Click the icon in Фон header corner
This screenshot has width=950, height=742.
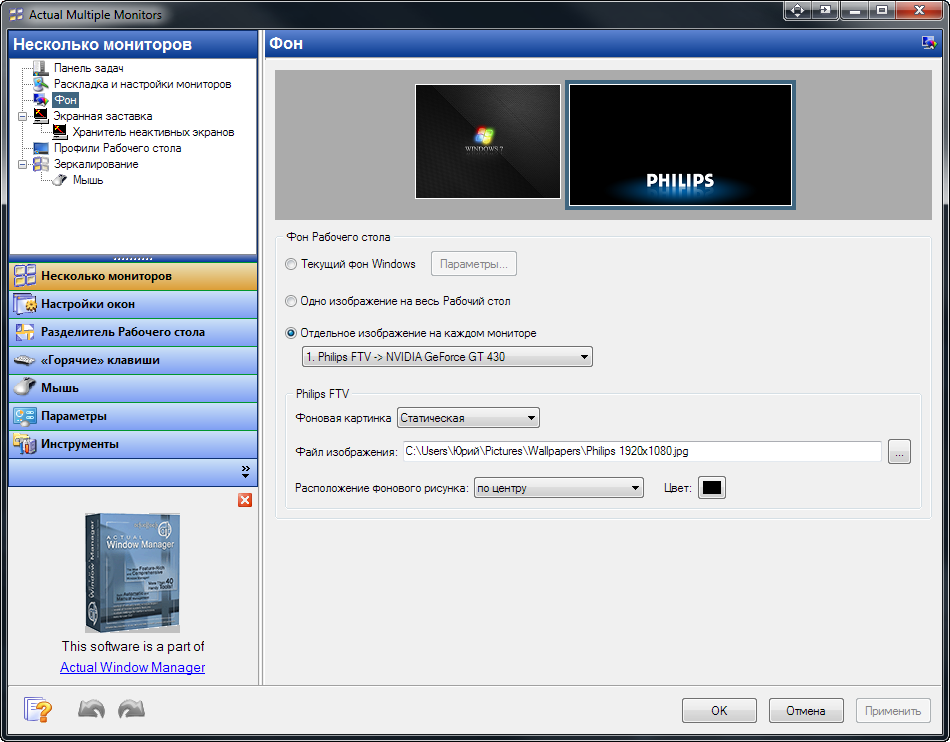tap(928, 43)
